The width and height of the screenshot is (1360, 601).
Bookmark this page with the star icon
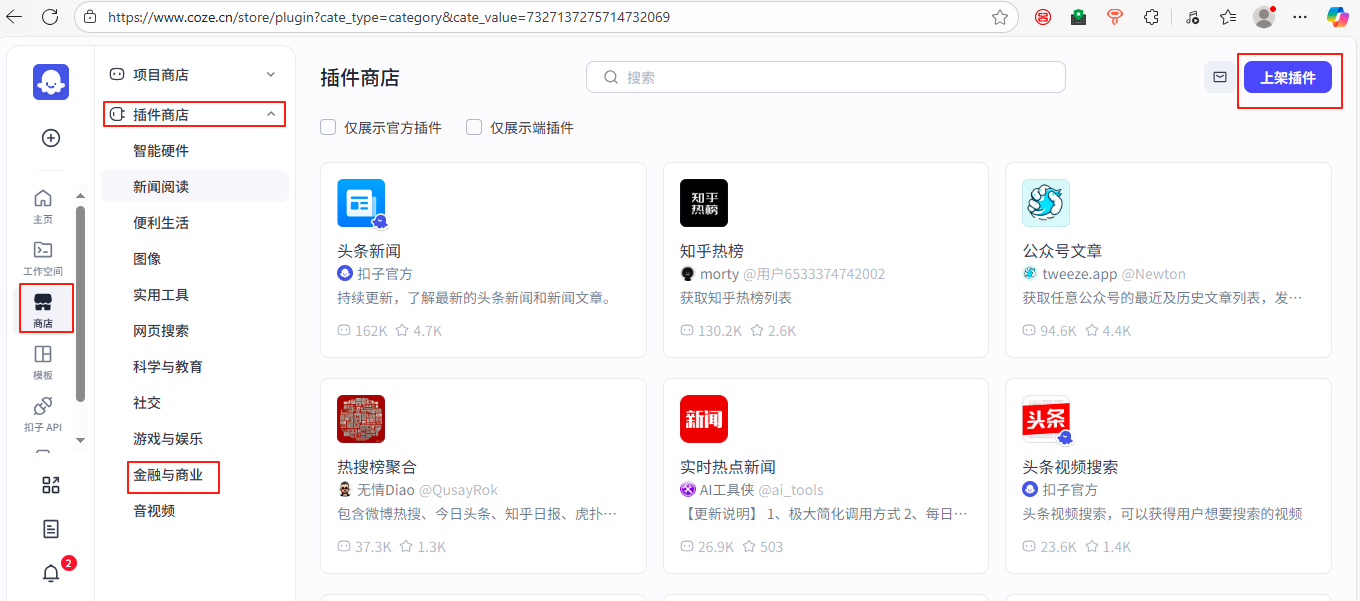[x=999, y=17]
